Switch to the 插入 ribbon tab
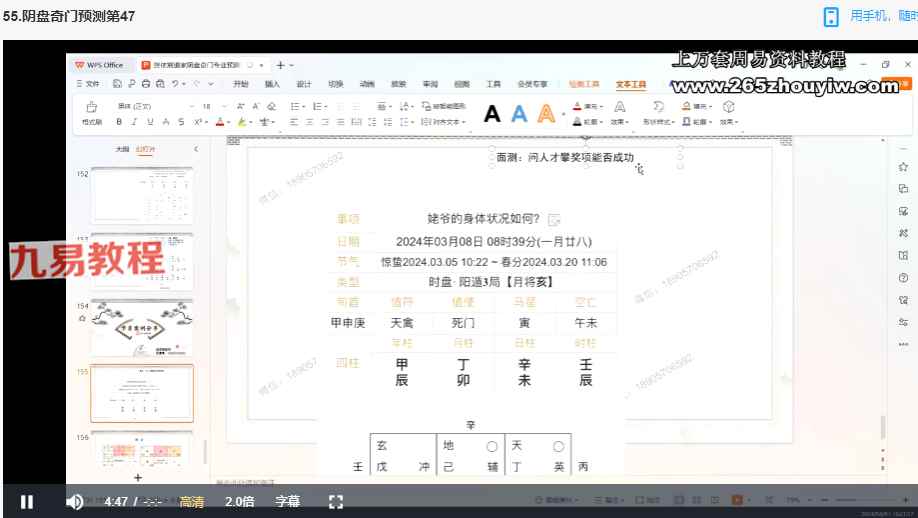Viewport: 918px width, 518px height. tap(272, 84)
